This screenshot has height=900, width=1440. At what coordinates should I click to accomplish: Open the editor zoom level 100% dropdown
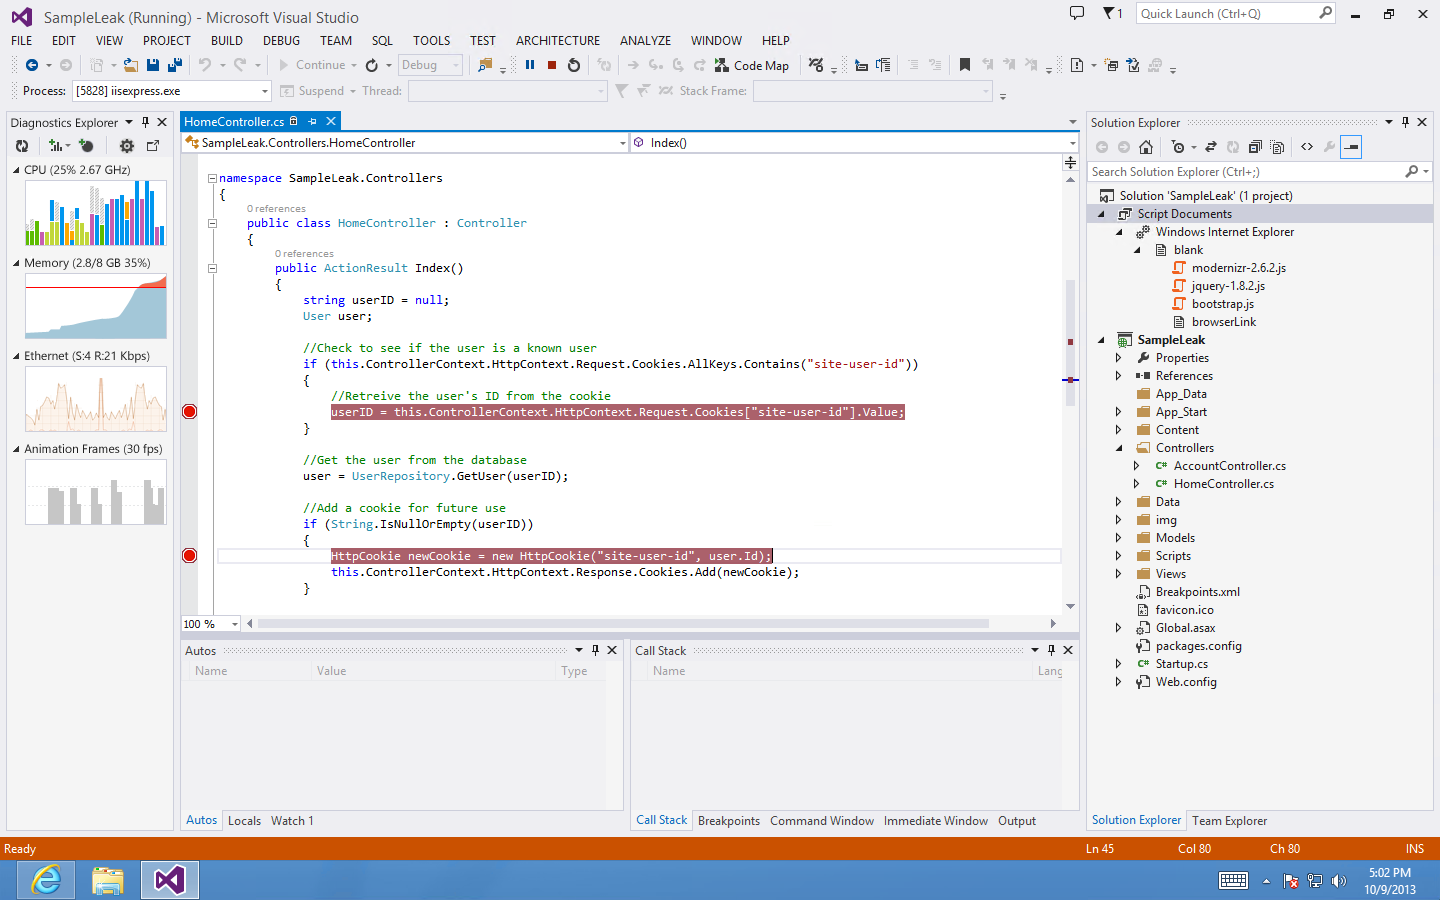coord(211,624)
